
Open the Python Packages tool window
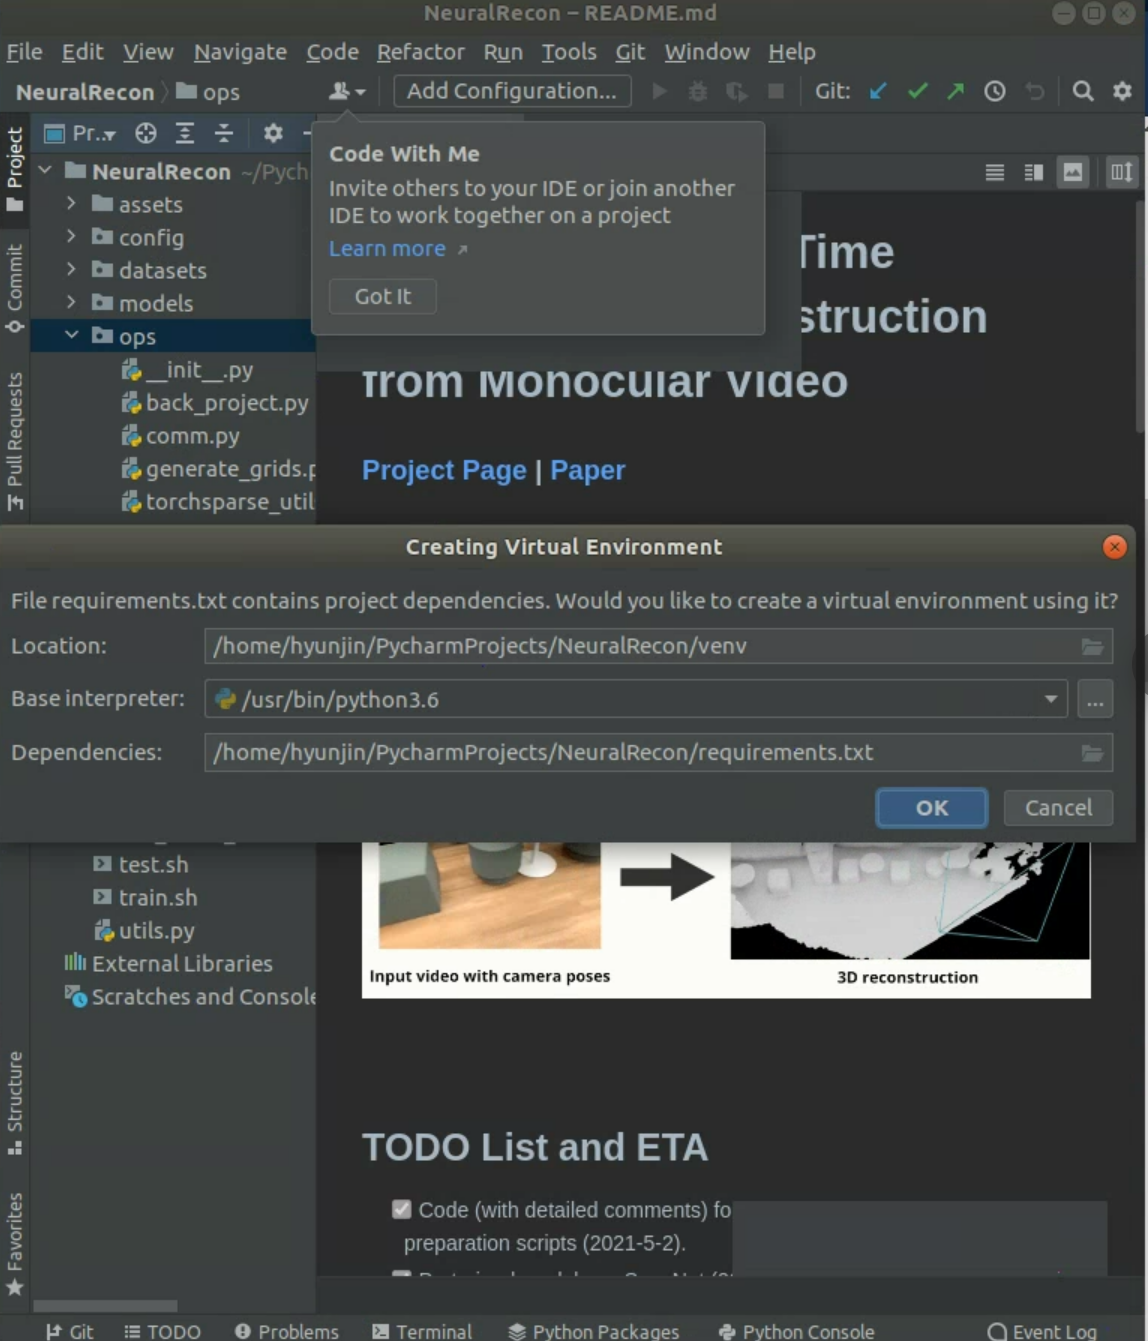[x=594, y=1331]
